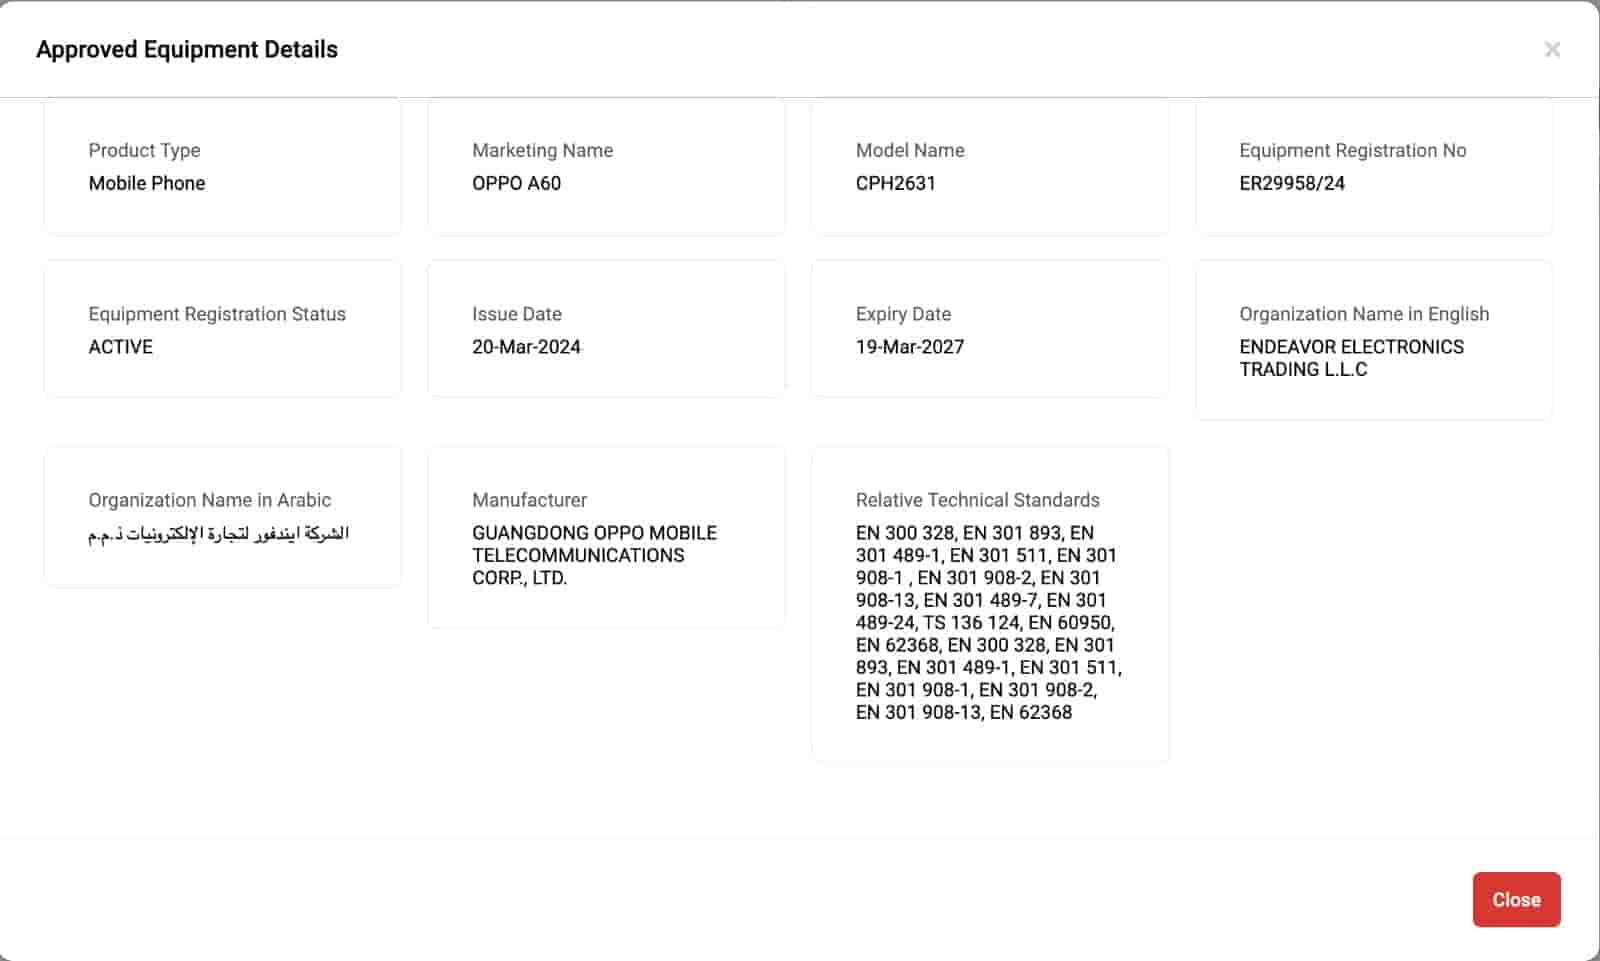The height and width of the screenshot is (961, 1600).
Task: Click the Approved Equipment Details title
Action: click(188, 49)
